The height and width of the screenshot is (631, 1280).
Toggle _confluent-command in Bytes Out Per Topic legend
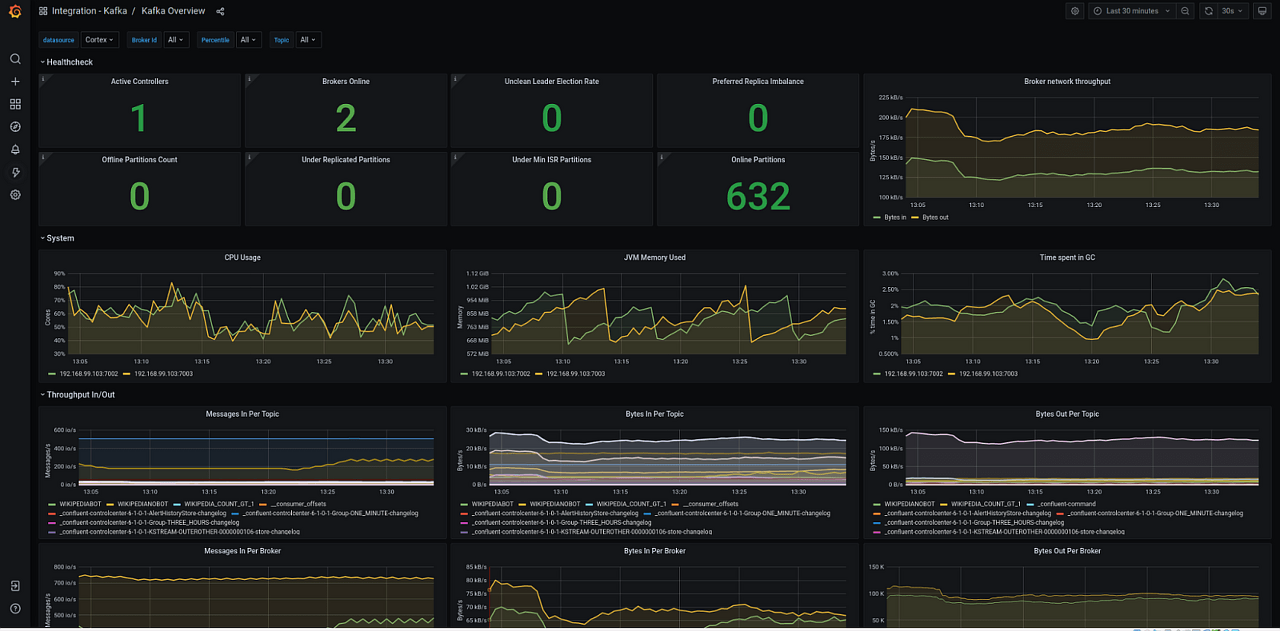pyautogui.click(x=1067, y=504)
